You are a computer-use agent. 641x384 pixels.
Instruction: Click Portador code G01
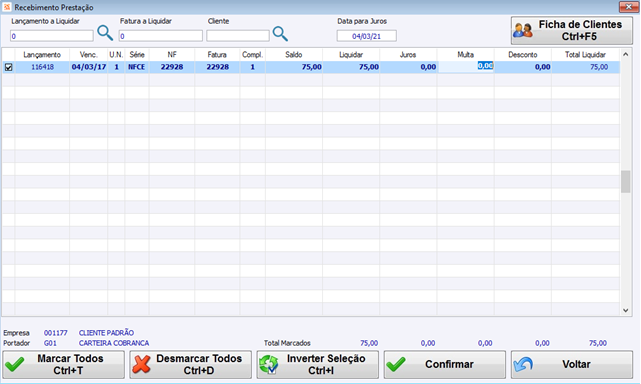tap(50, 343)
